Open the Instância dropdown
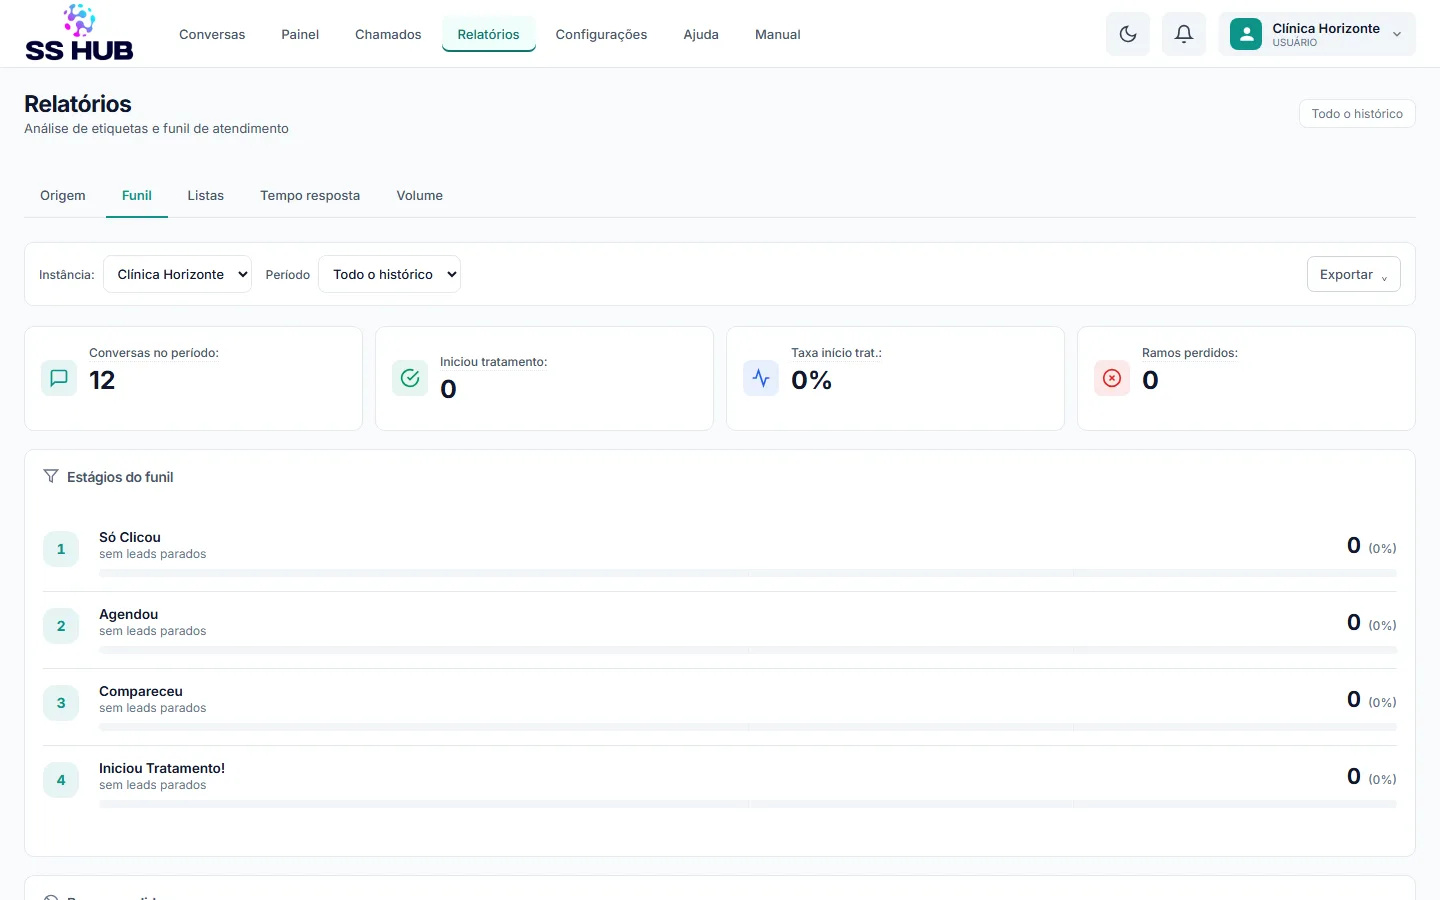Screen dimensions: 1440x900 177,274
